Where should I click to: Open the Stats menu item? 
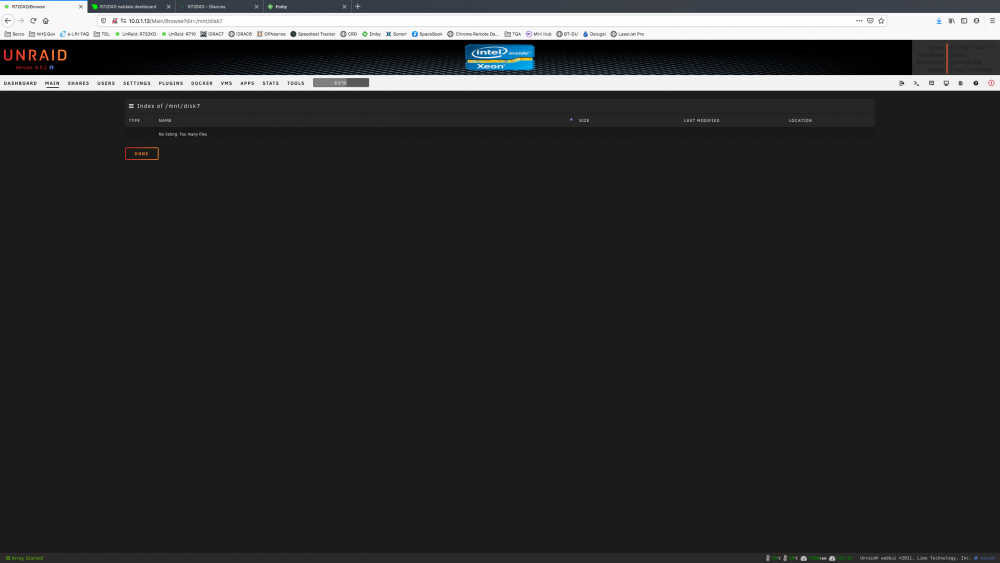[x=270, y=83]
